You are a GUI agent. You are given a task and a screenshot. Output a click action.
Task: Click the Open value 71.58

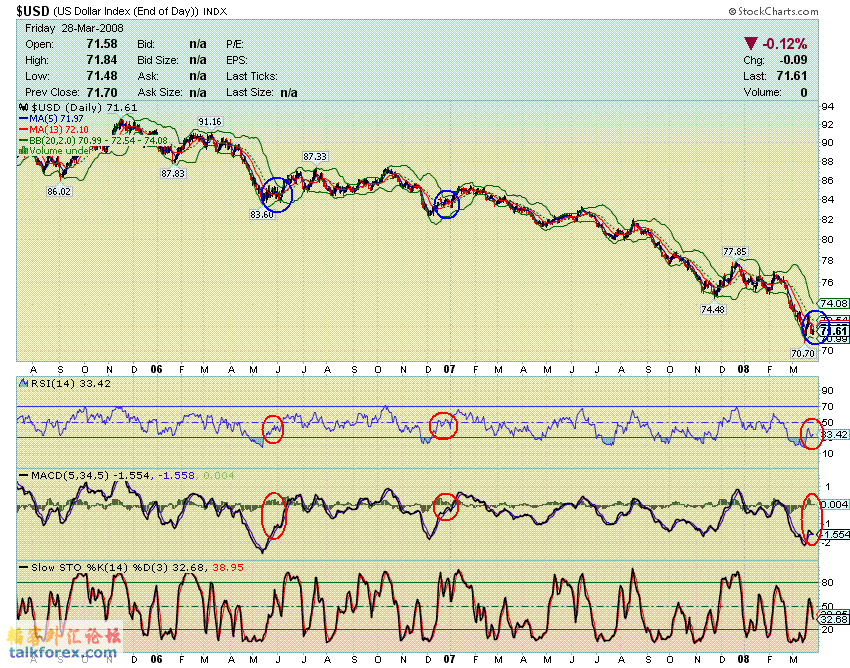coord(102,44)
